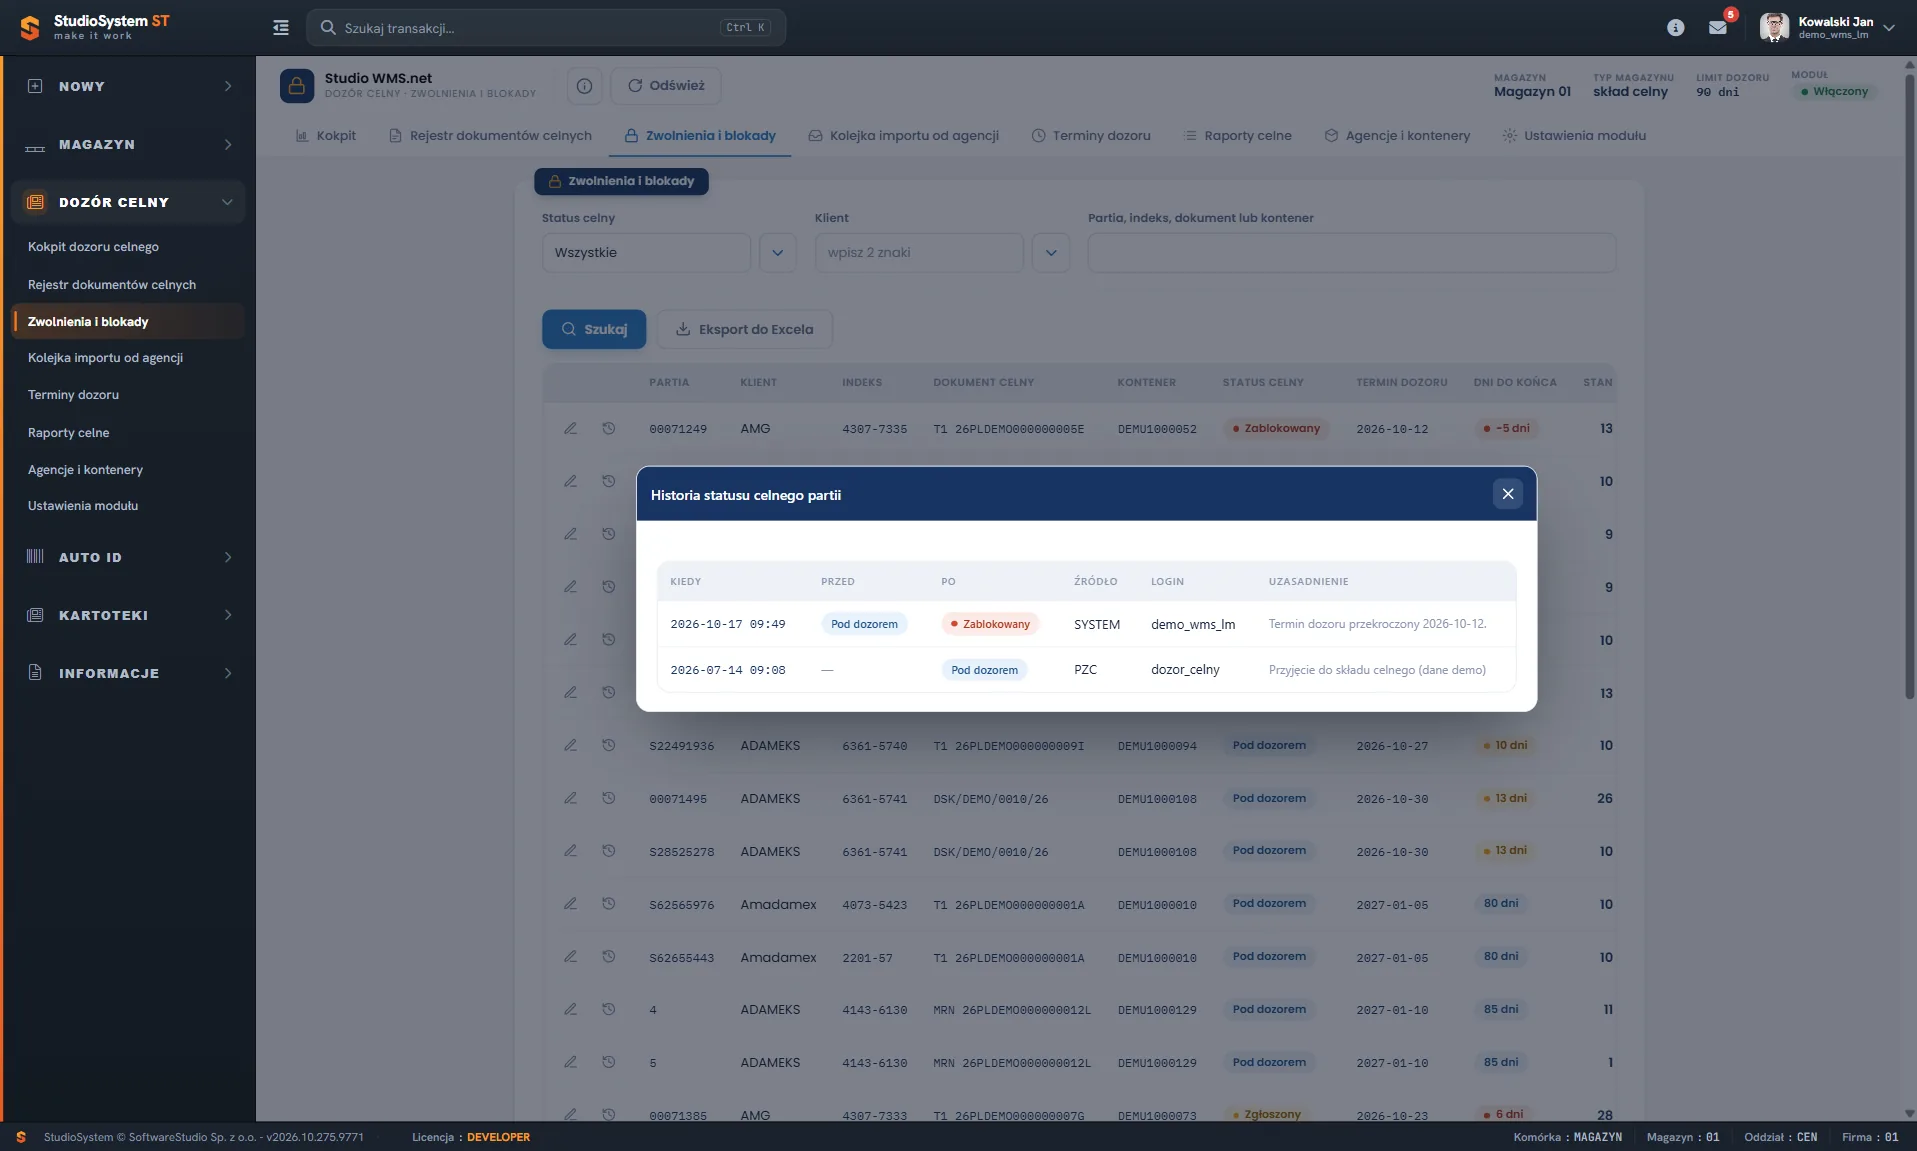Click Eksport do Excela button

pyautogui.click(x=744, y=329)
